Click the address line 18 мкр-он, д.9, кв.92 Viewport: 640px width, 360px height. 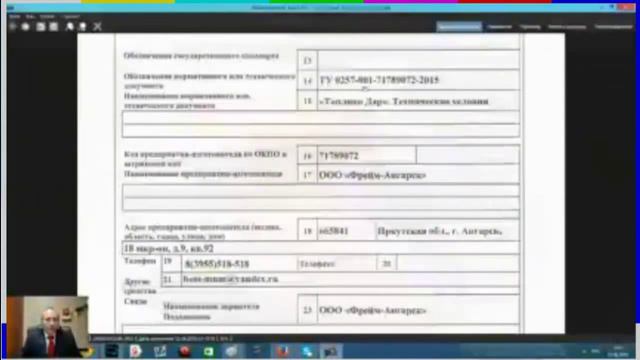coord(320,248)
